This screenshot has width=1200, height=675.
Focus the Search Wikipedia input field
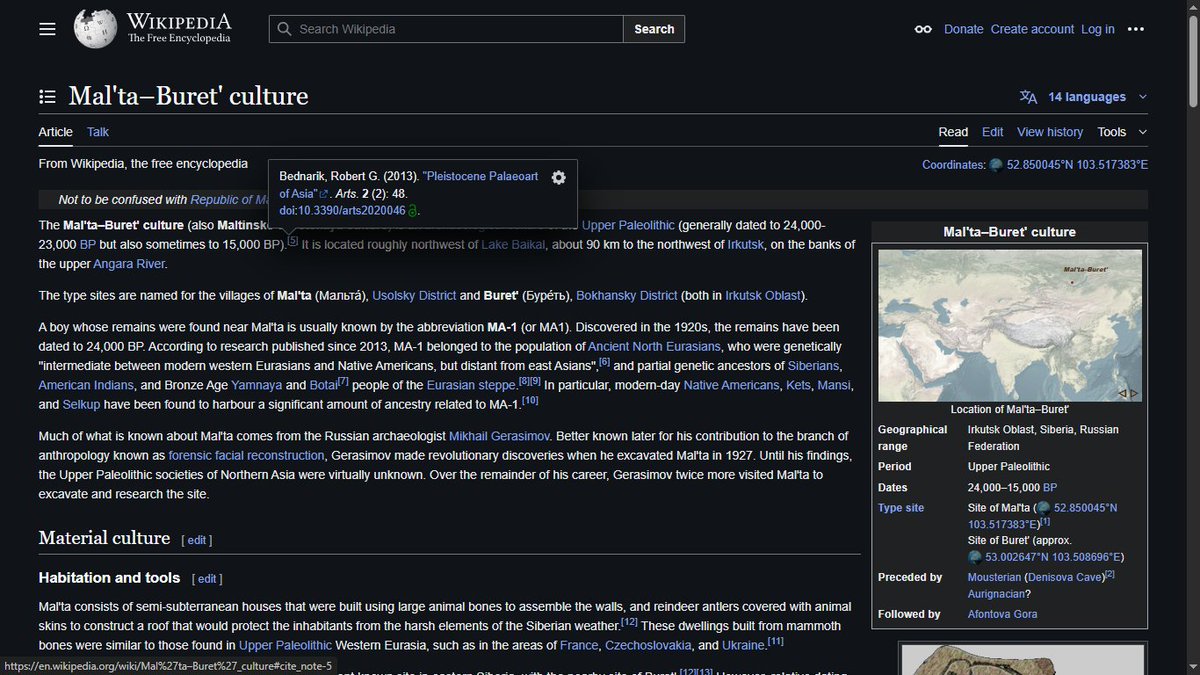pos(446,29)
